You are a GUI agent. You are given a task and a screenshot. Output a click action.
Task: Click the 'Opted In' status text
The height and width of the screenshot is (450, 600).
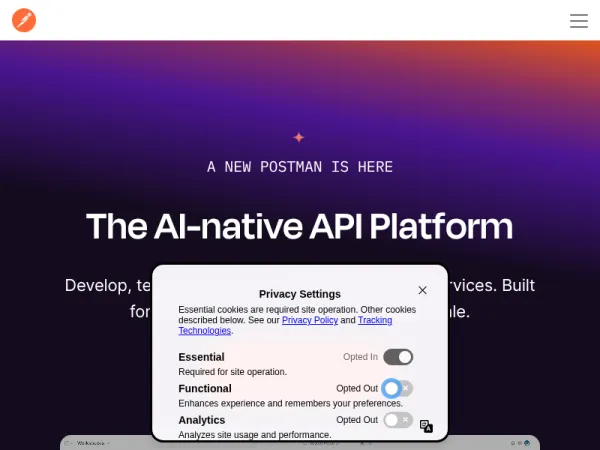360,357
